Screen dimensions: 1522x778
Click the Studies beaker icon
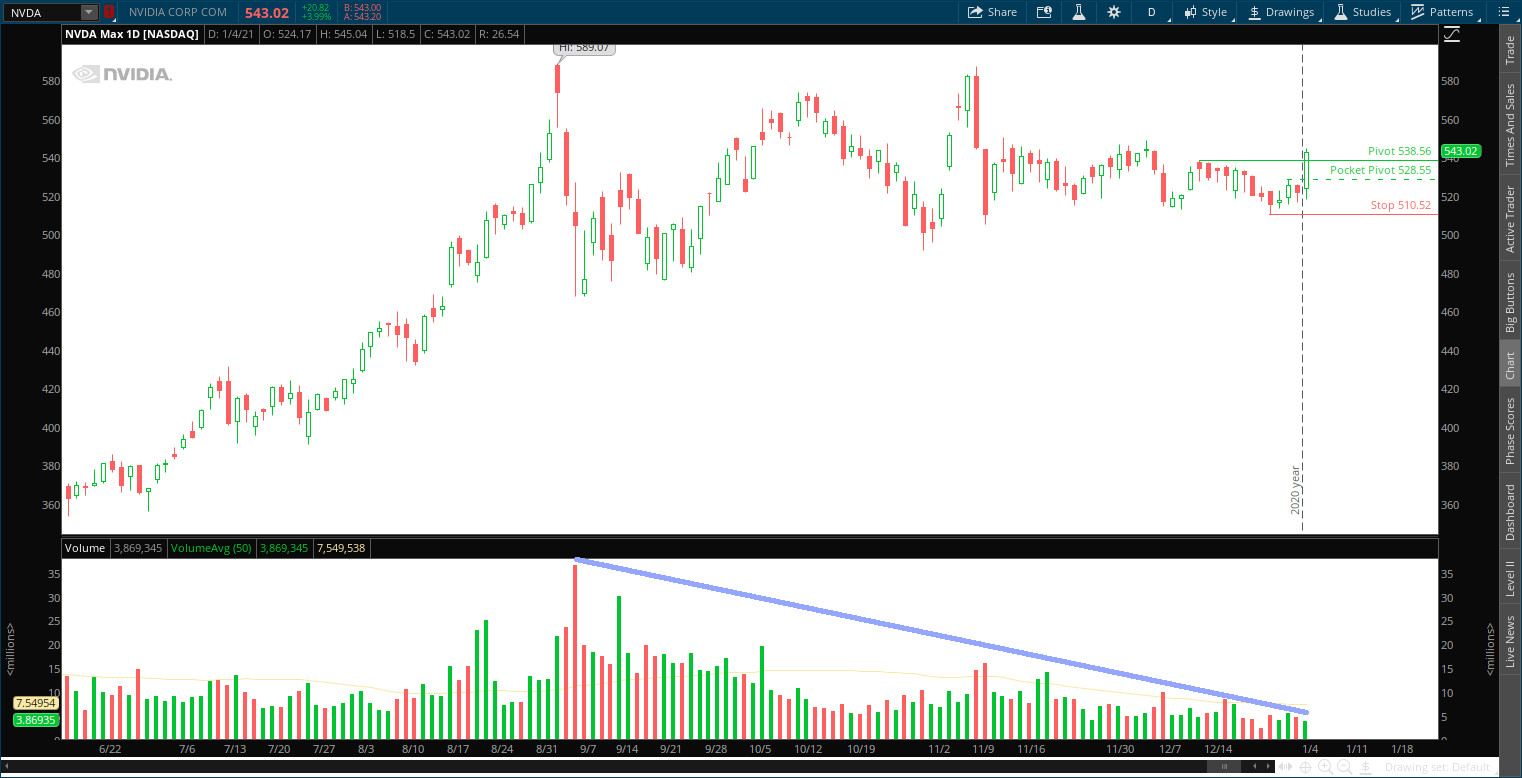click(1341, 12)
